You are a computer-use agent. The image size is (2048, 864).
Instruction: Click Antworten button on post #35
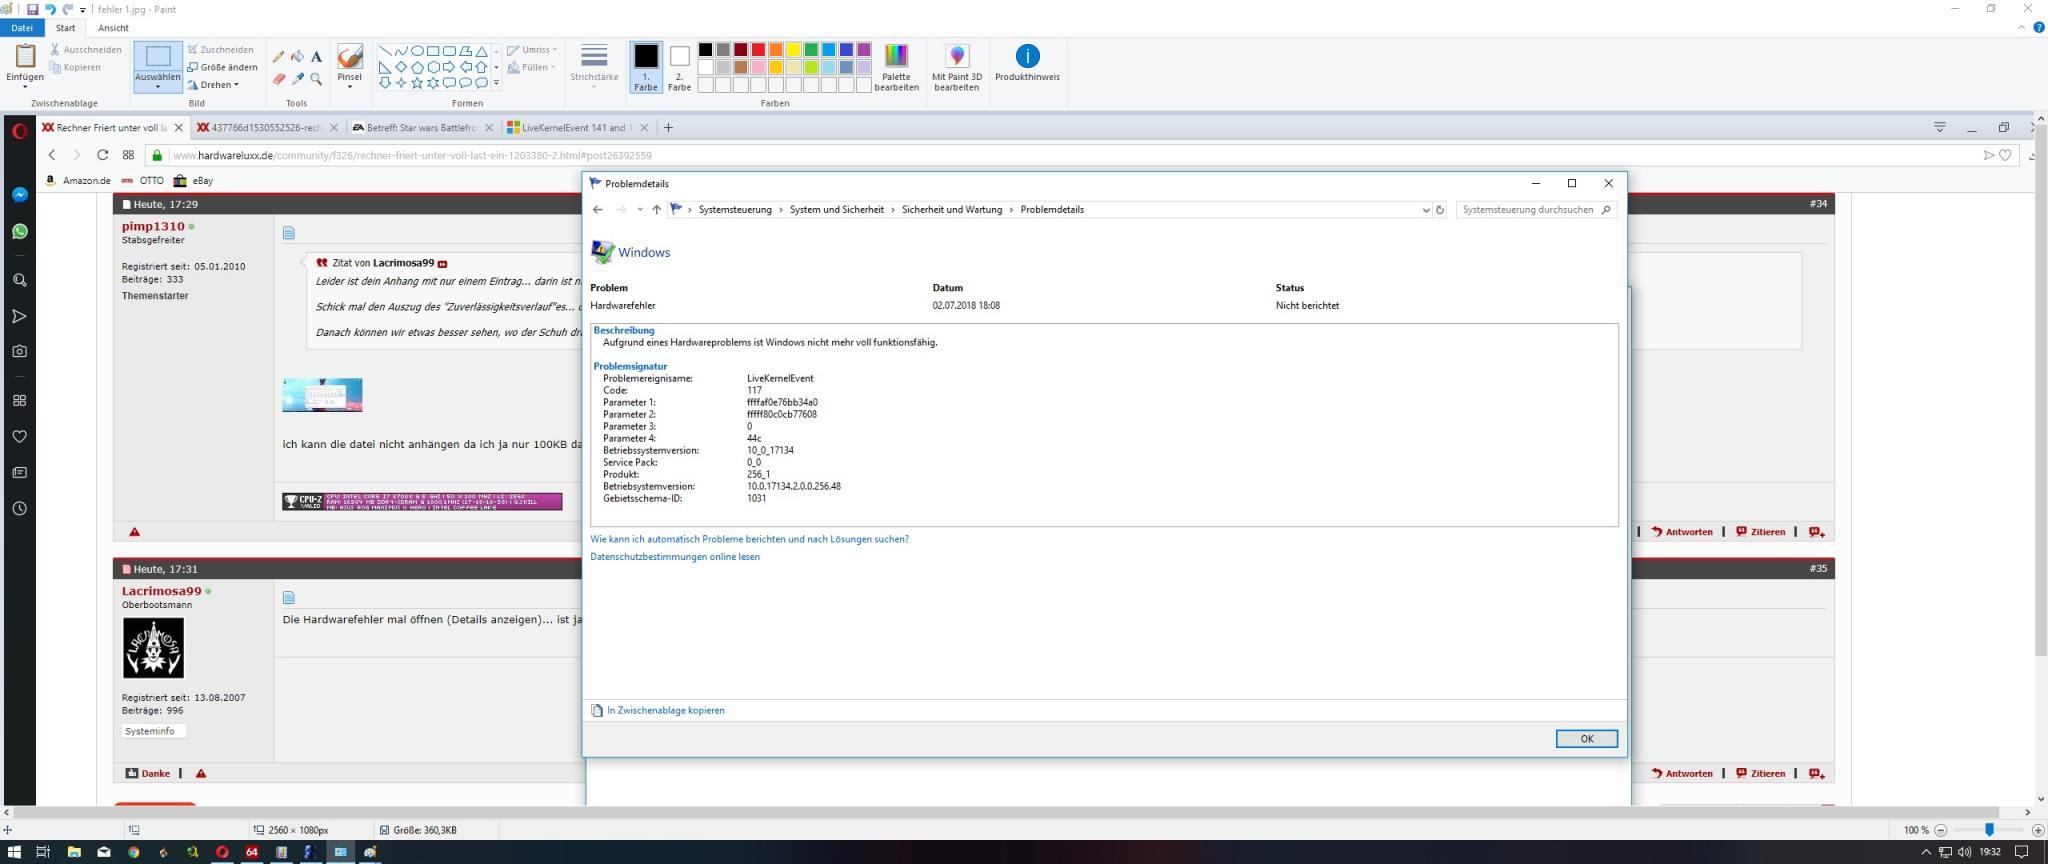(x=1682, y=773)
